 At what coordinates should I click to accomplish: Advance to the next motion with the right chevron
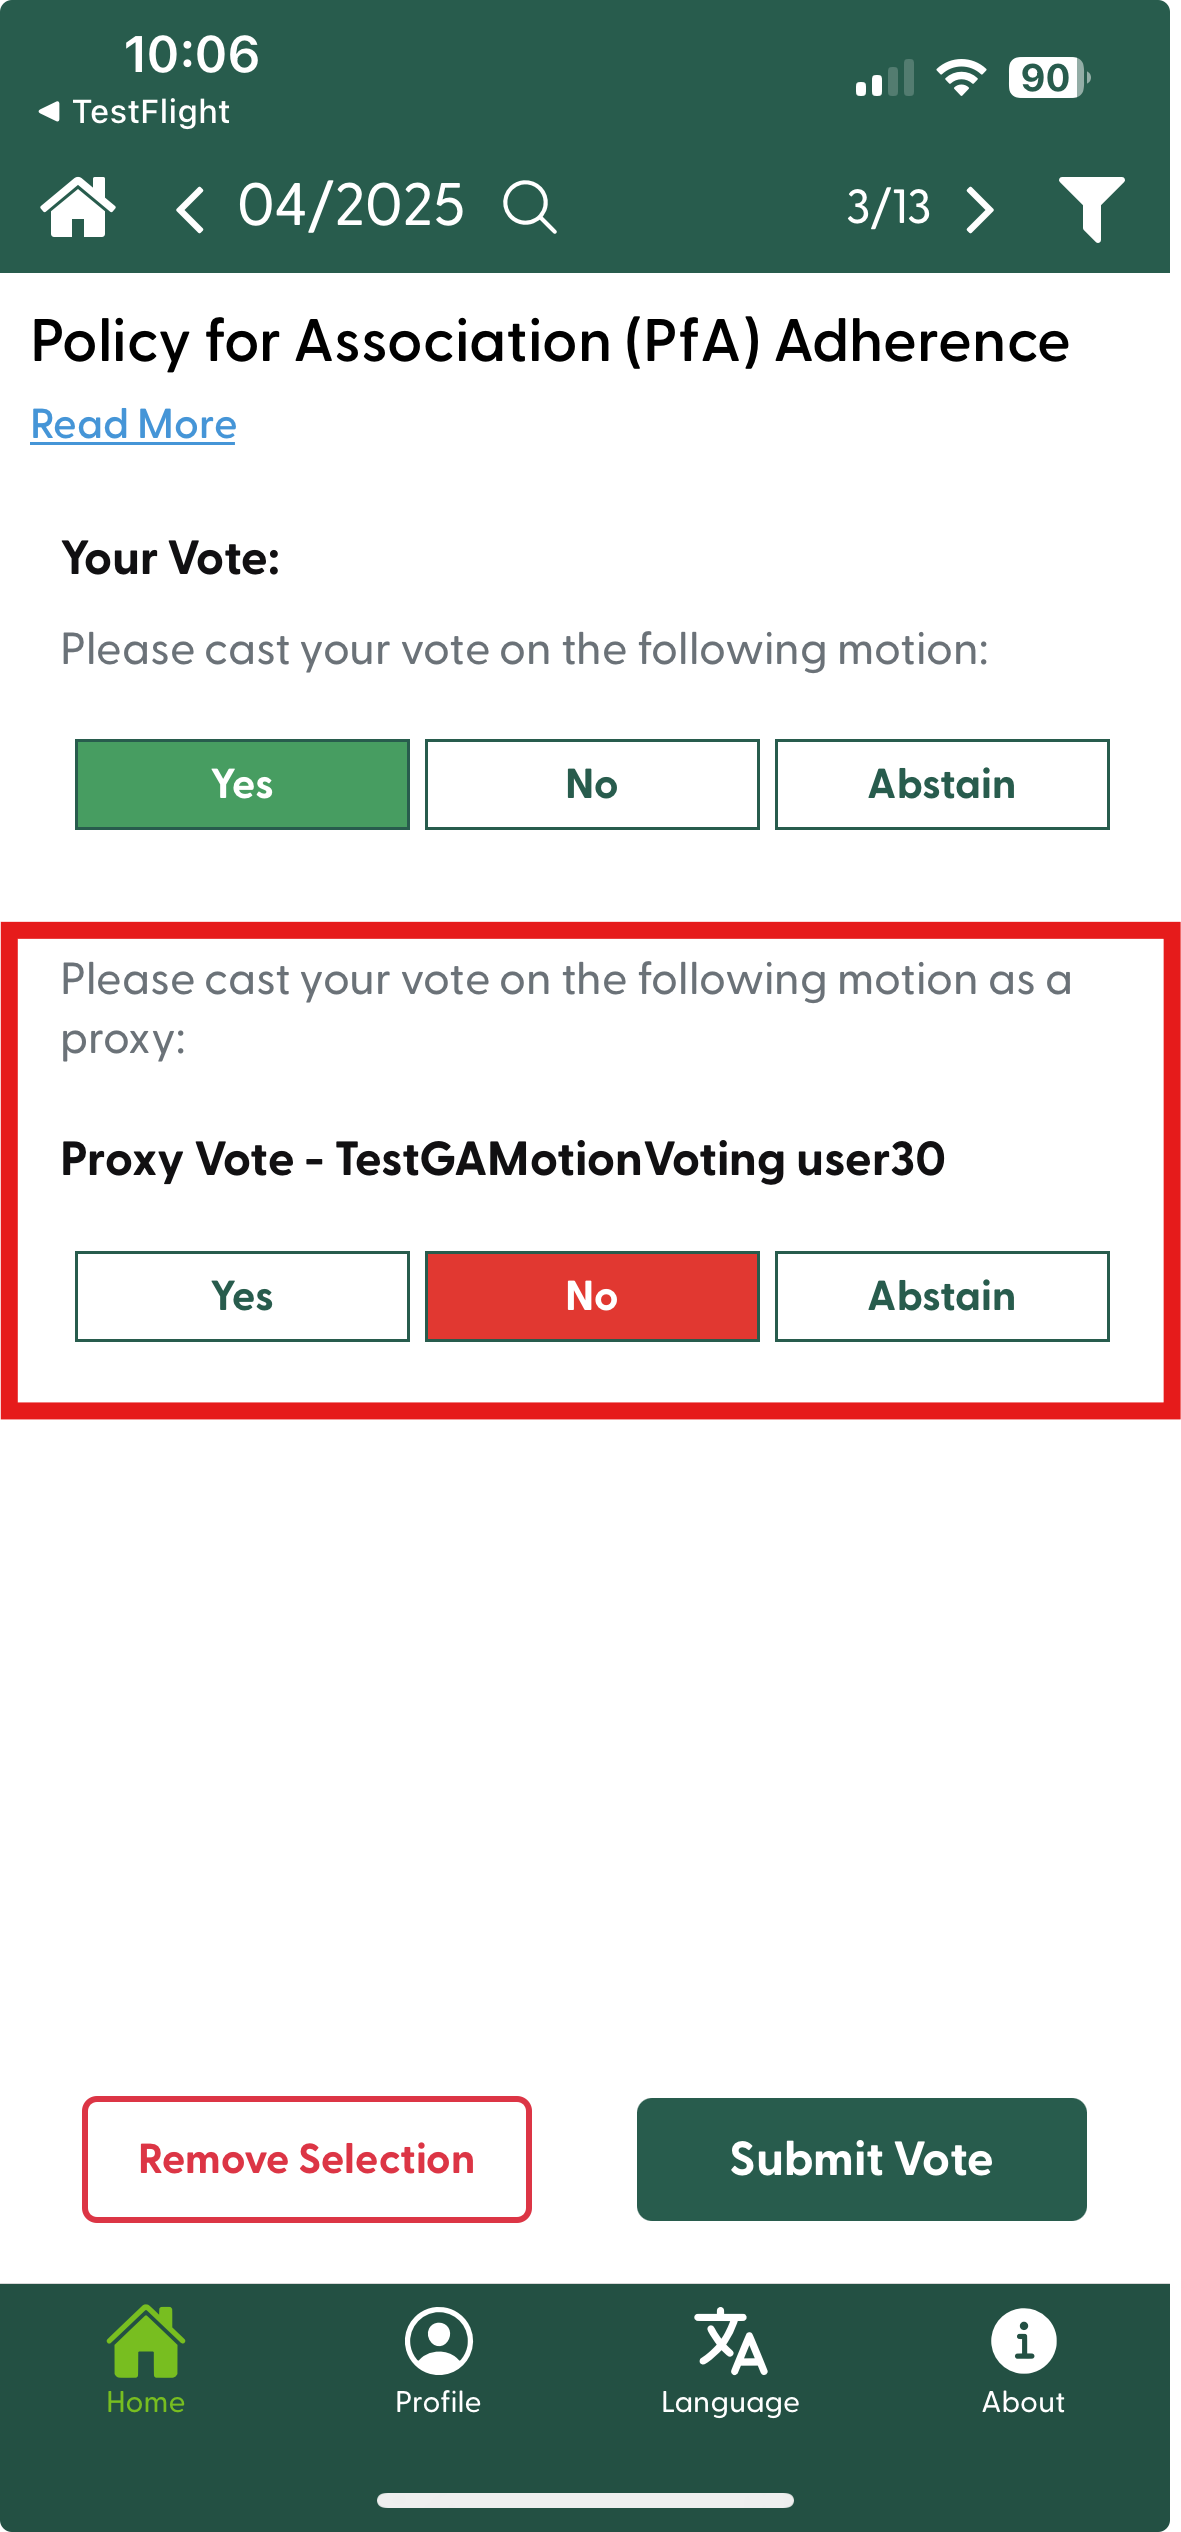coord(980,209)
